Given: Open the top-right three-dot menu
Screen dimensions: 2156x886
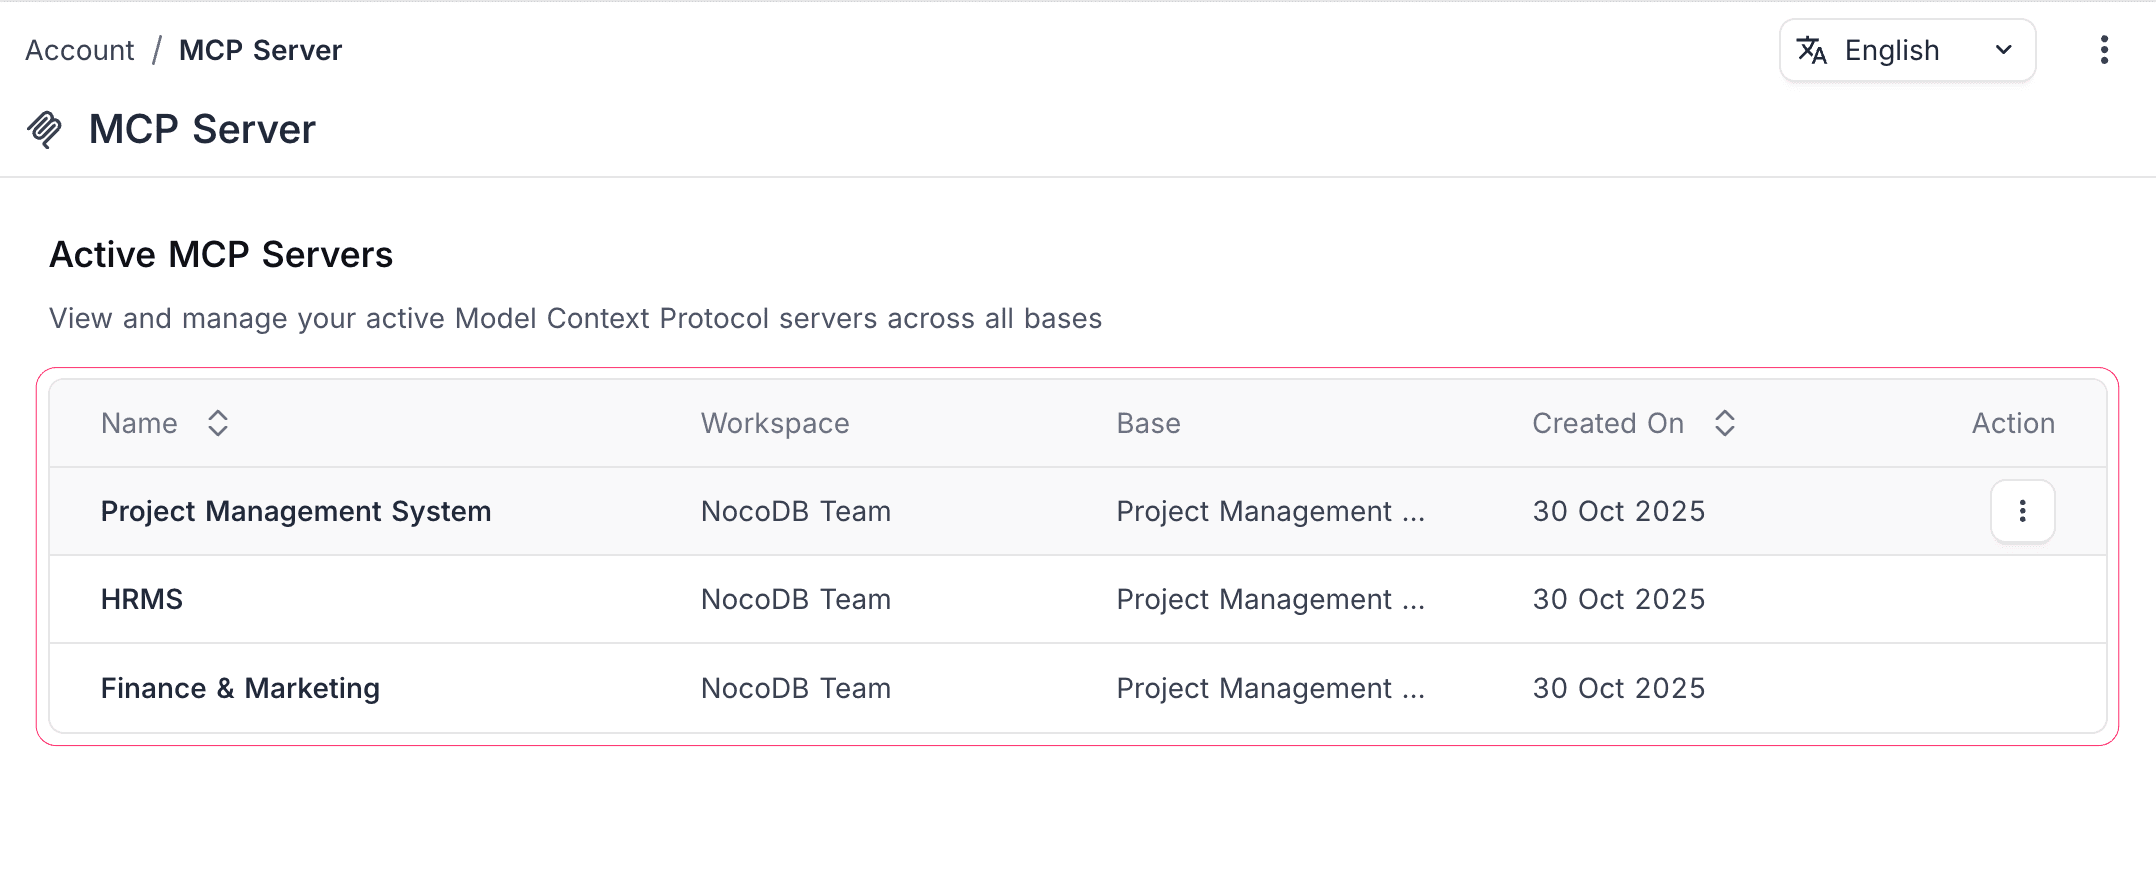Looking at the screenshot, I should pyautogui.click(x=2104, y=50).
